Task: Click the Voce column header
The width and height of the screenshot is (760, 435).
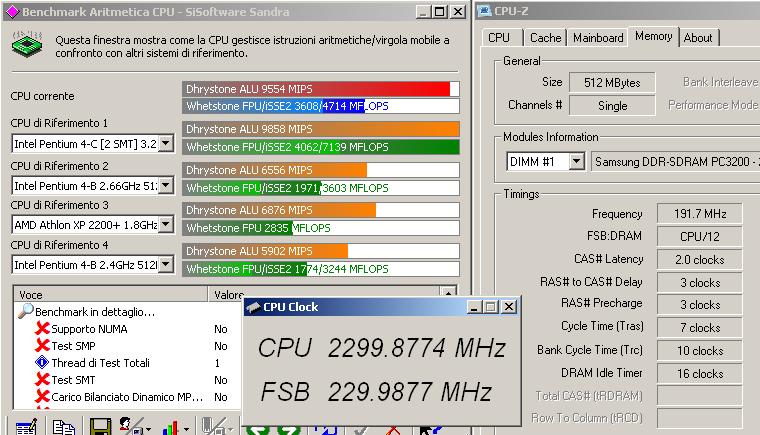Action: coord(111,294)
